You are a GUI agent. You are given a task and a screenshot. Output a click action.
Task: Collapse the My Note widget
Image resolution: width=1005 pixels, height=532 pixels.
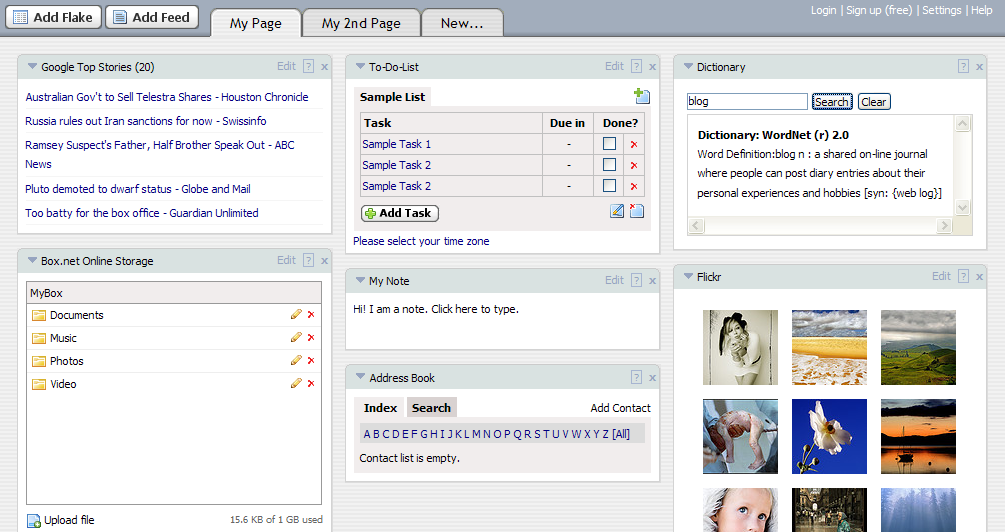click(x=360, y=280)
